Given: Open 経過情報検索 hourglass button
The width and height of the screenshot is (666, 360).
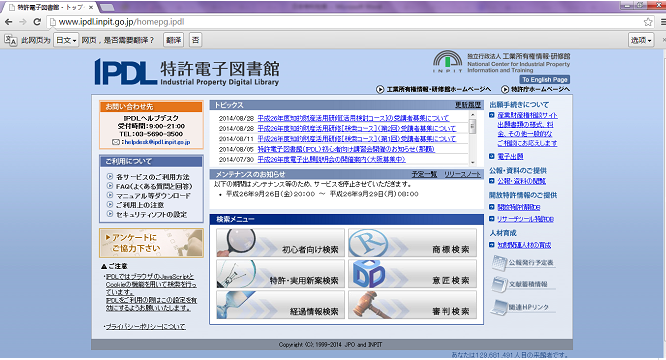Looking at the screenshot, I should tap(280, 305).
